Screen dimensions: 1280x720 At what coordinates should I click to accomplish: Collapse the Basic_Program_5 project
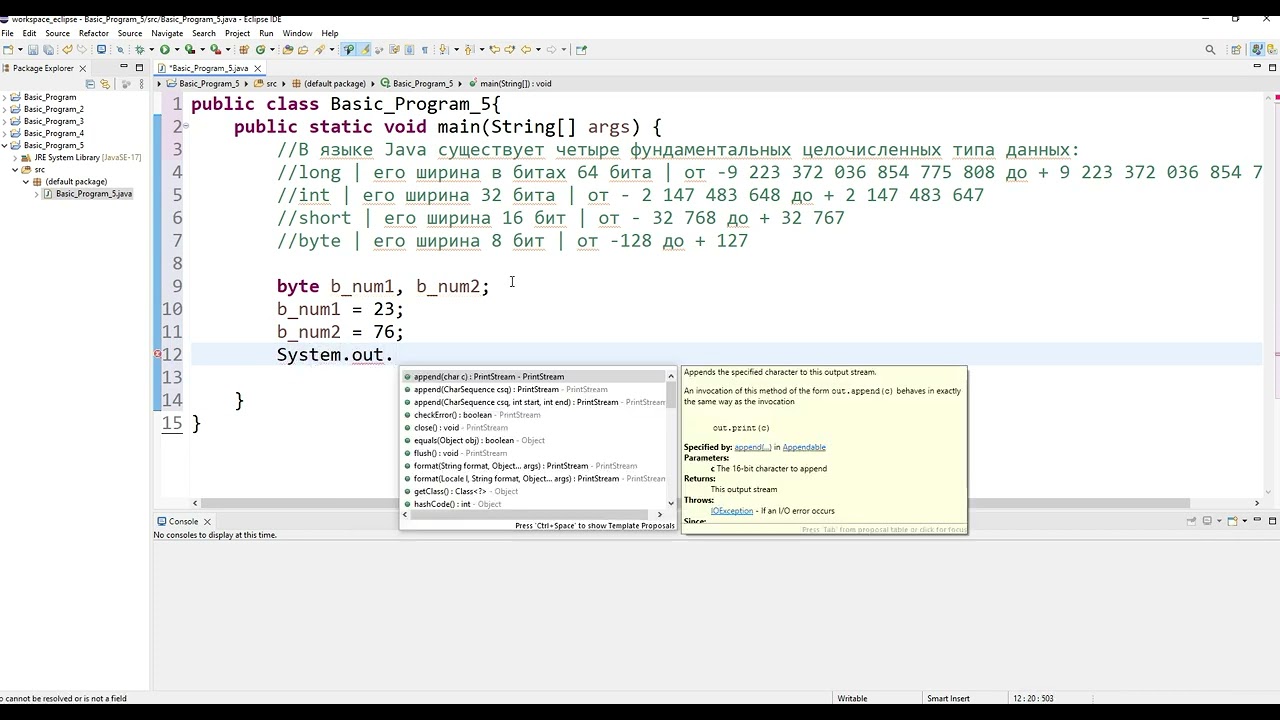click(x=6, y=145)
